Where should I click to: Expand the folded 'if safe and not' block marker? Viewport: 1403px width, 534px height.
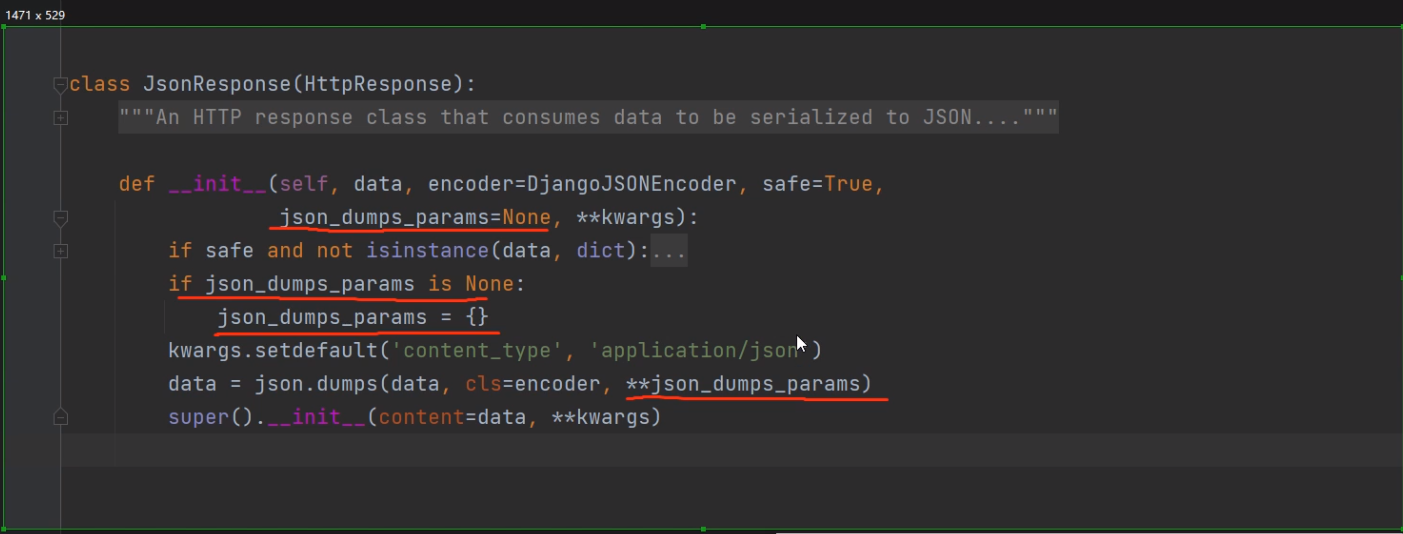[x=60, y=251]
